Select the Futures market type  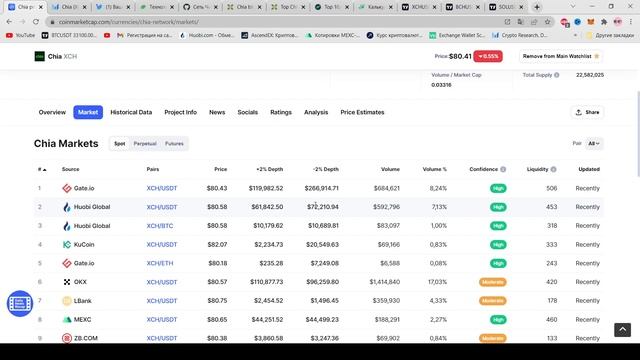tap(174, 144)
